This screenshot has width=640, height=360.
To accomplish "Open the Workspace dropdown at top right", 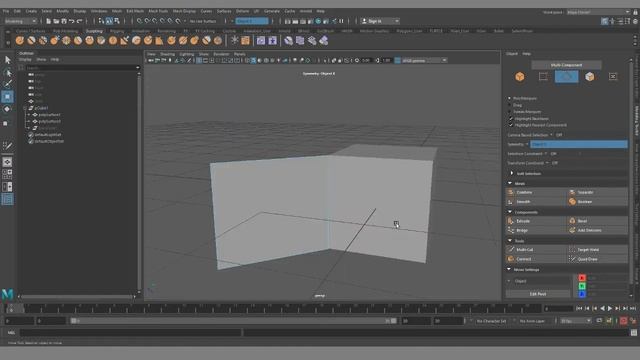I will [x=598, y=12].
